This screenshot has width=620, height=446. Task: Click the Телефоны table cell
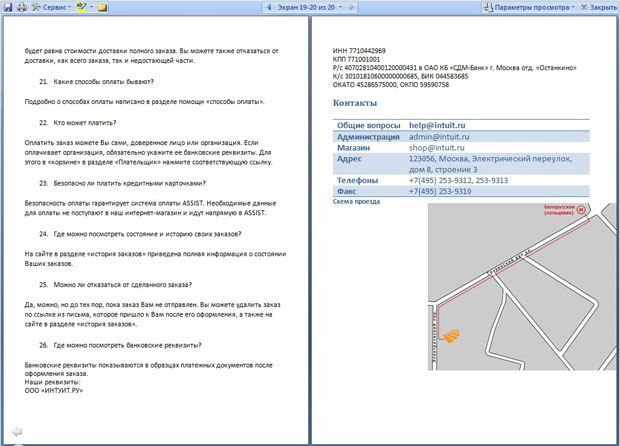coord(357,180)
